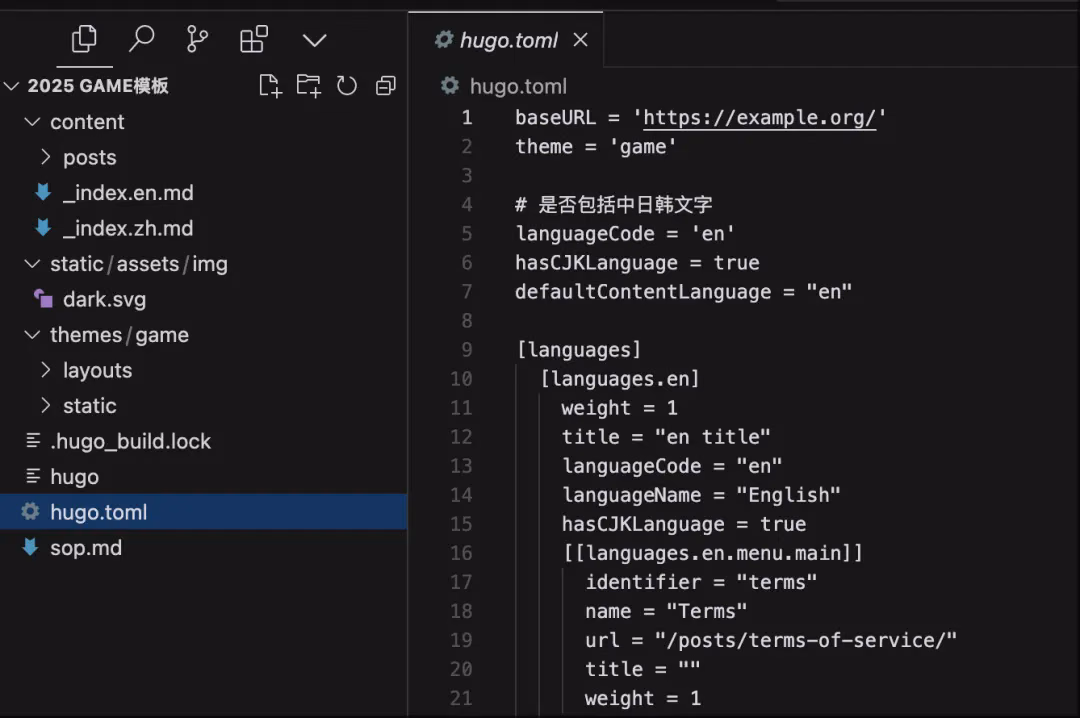Click the text [languages.en] in the editor
Image resolution: width=1080 pixels, height=718 pixels.
click(620, 379)
